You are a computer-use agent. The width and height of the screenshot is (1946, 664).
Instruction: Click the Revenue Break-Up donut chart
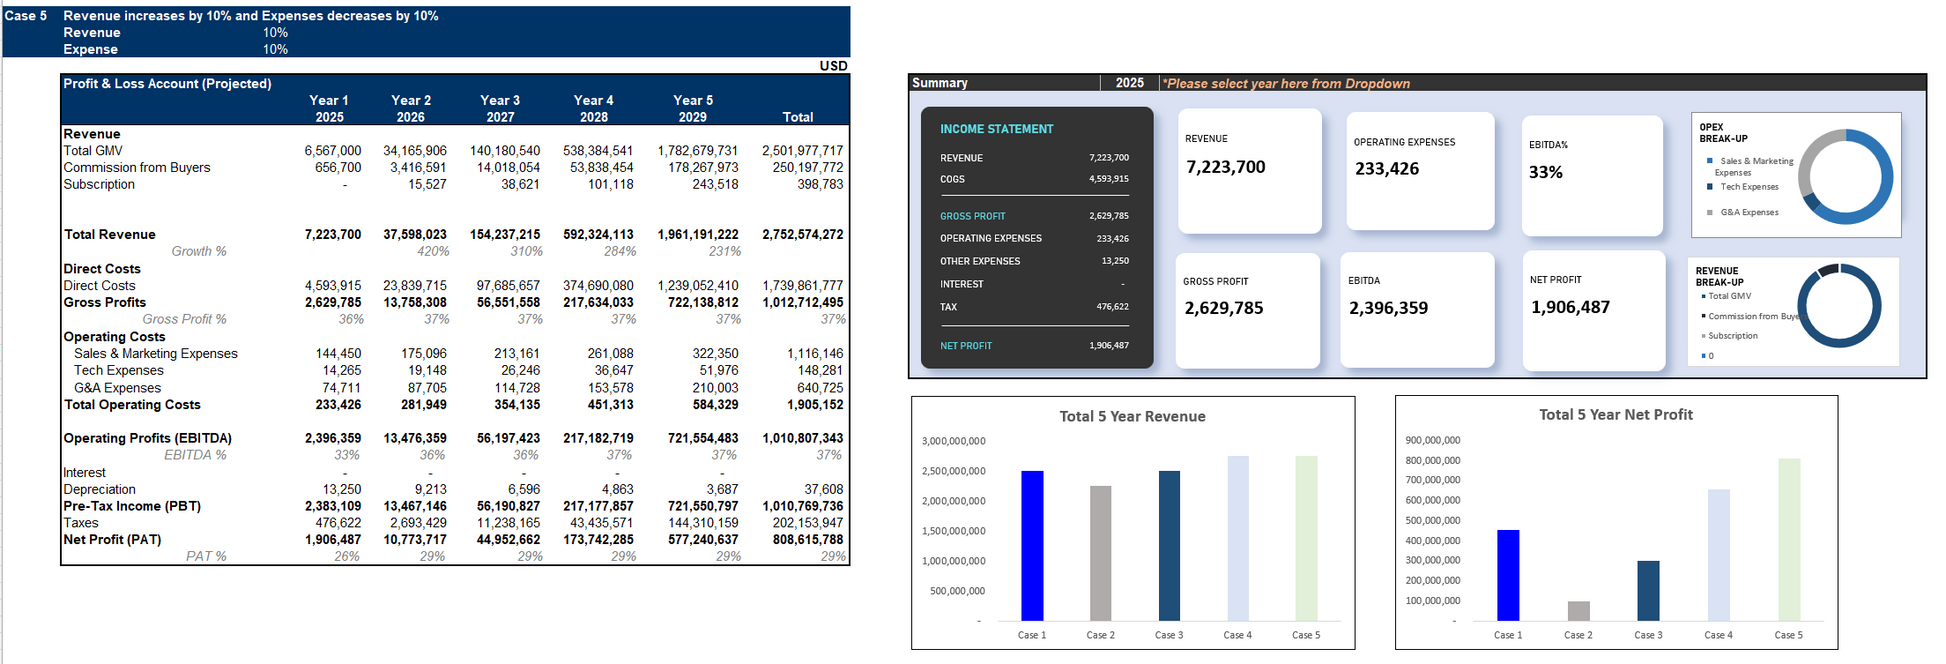1839,306
